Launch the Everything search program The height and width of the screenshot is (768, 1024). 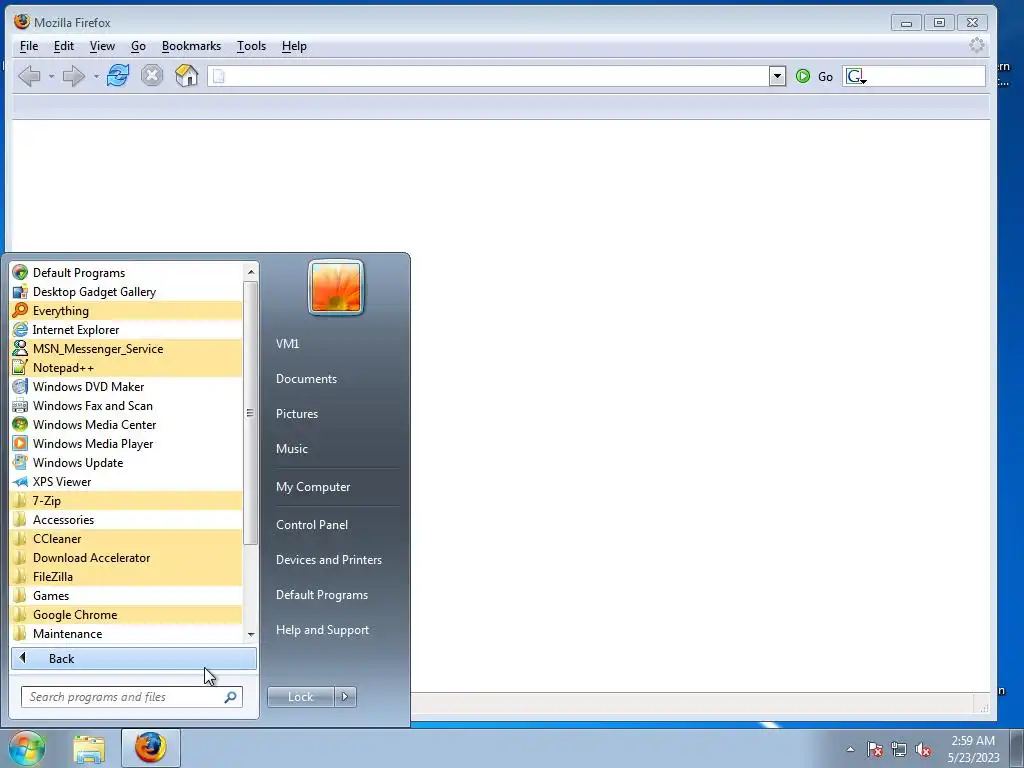127,311
